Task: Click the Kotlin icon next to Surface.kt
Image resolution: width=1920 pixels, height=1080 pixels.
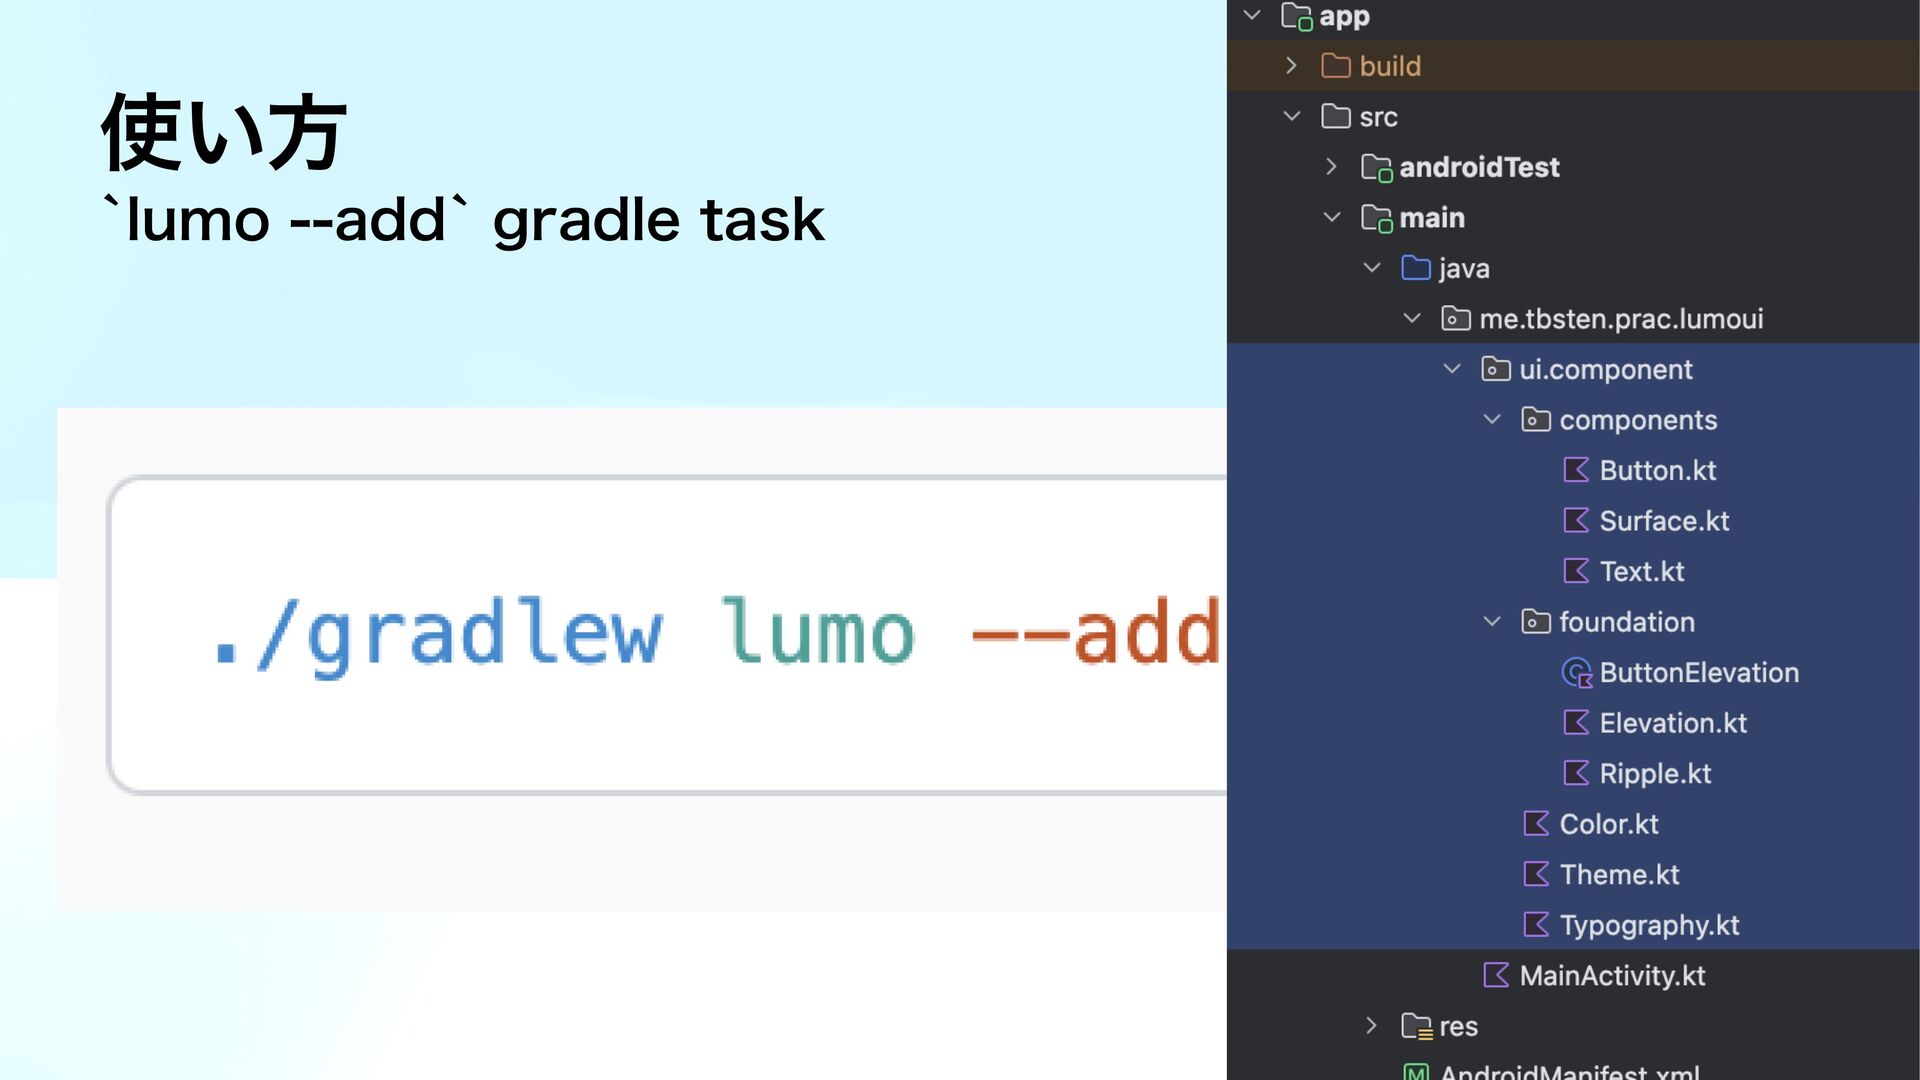Action: 1576,520
